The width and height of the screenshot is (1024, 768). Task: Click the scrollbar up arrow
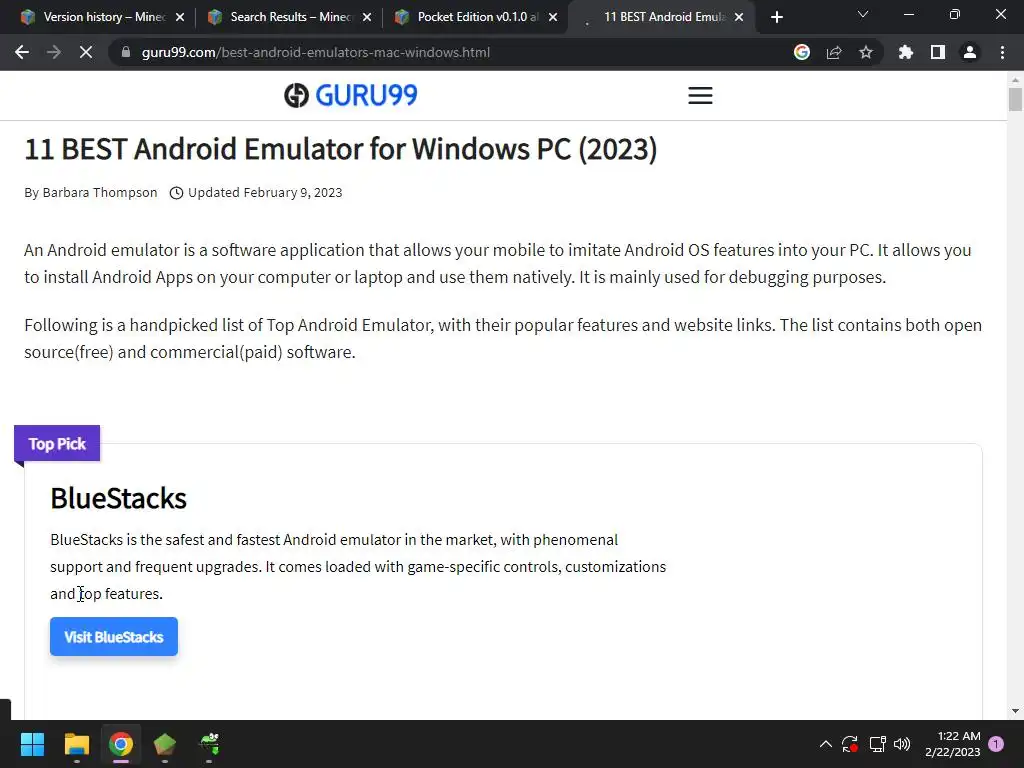(1015, 80)
